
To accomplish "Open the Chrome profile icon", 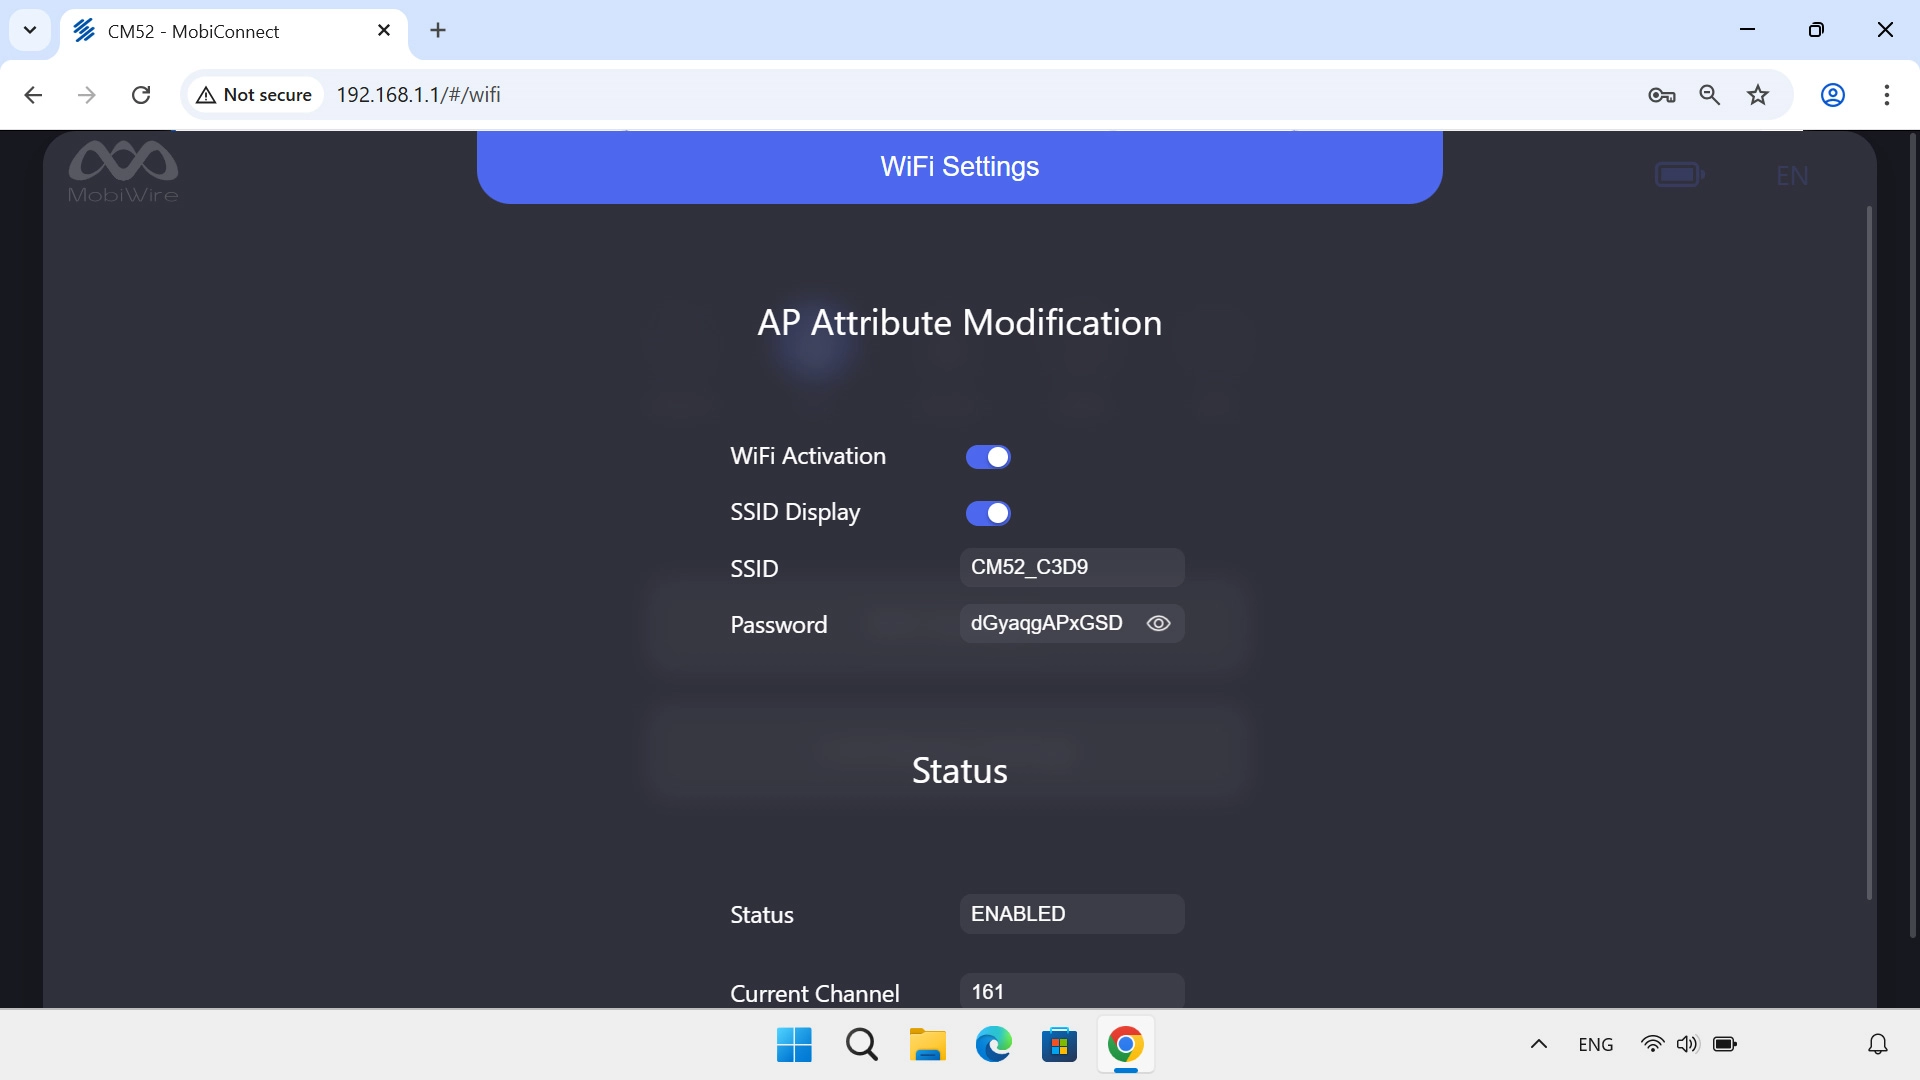I will coord(1832,95).
